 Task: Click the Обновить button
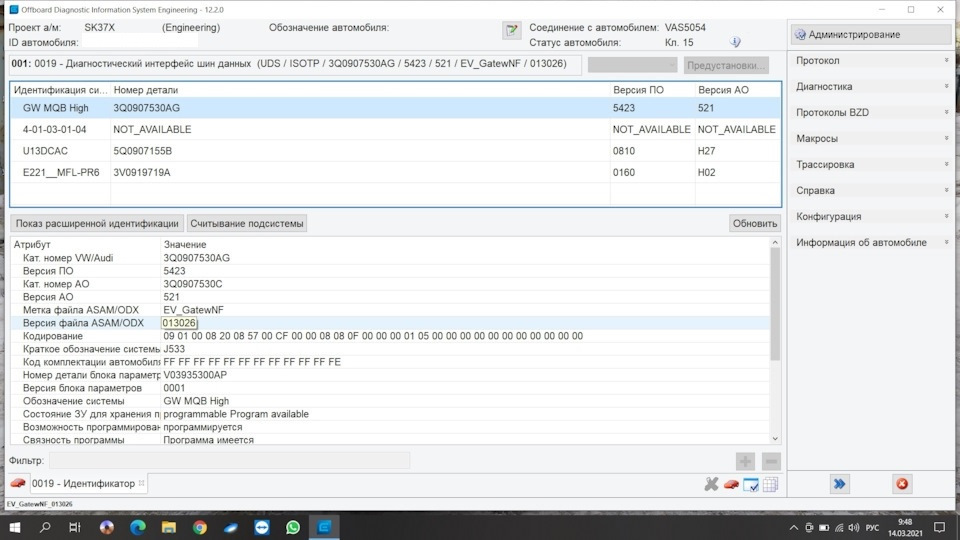[755, 223]
